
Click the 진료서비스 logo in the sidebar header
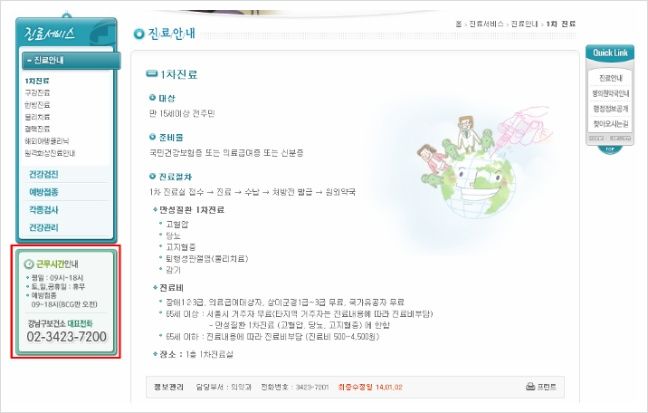[x=50, y=33]
